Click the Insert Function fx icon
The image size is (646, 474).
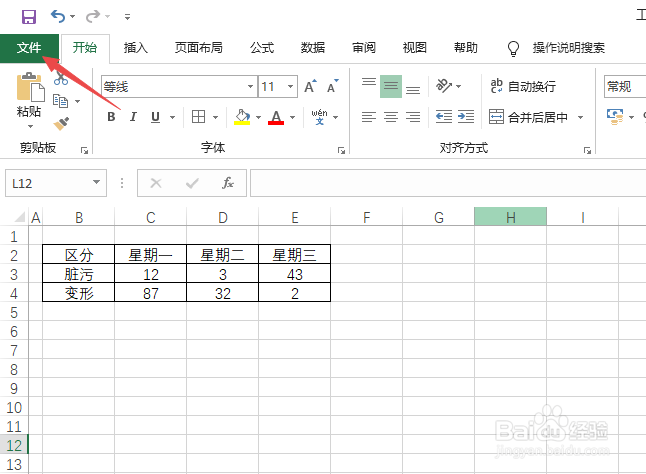[227, 183]
